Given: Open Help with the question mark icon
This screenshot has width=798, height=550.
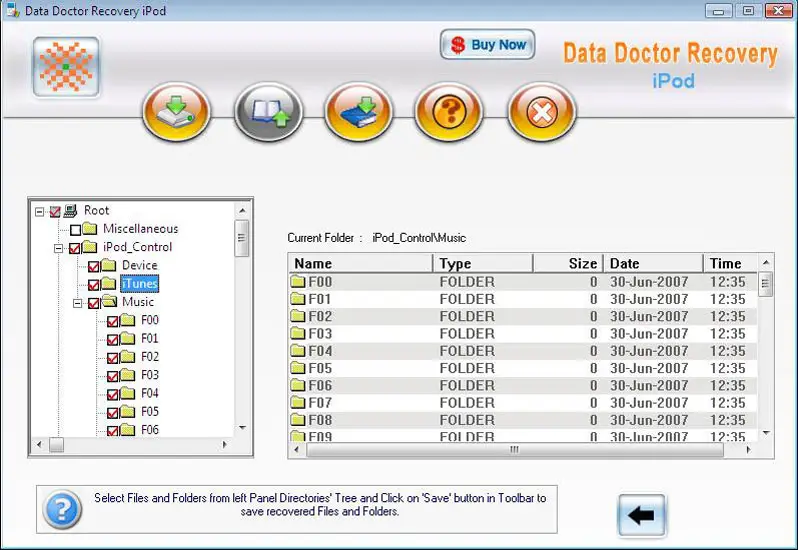Looking at the screenshot, I should (x=449, y=111).
